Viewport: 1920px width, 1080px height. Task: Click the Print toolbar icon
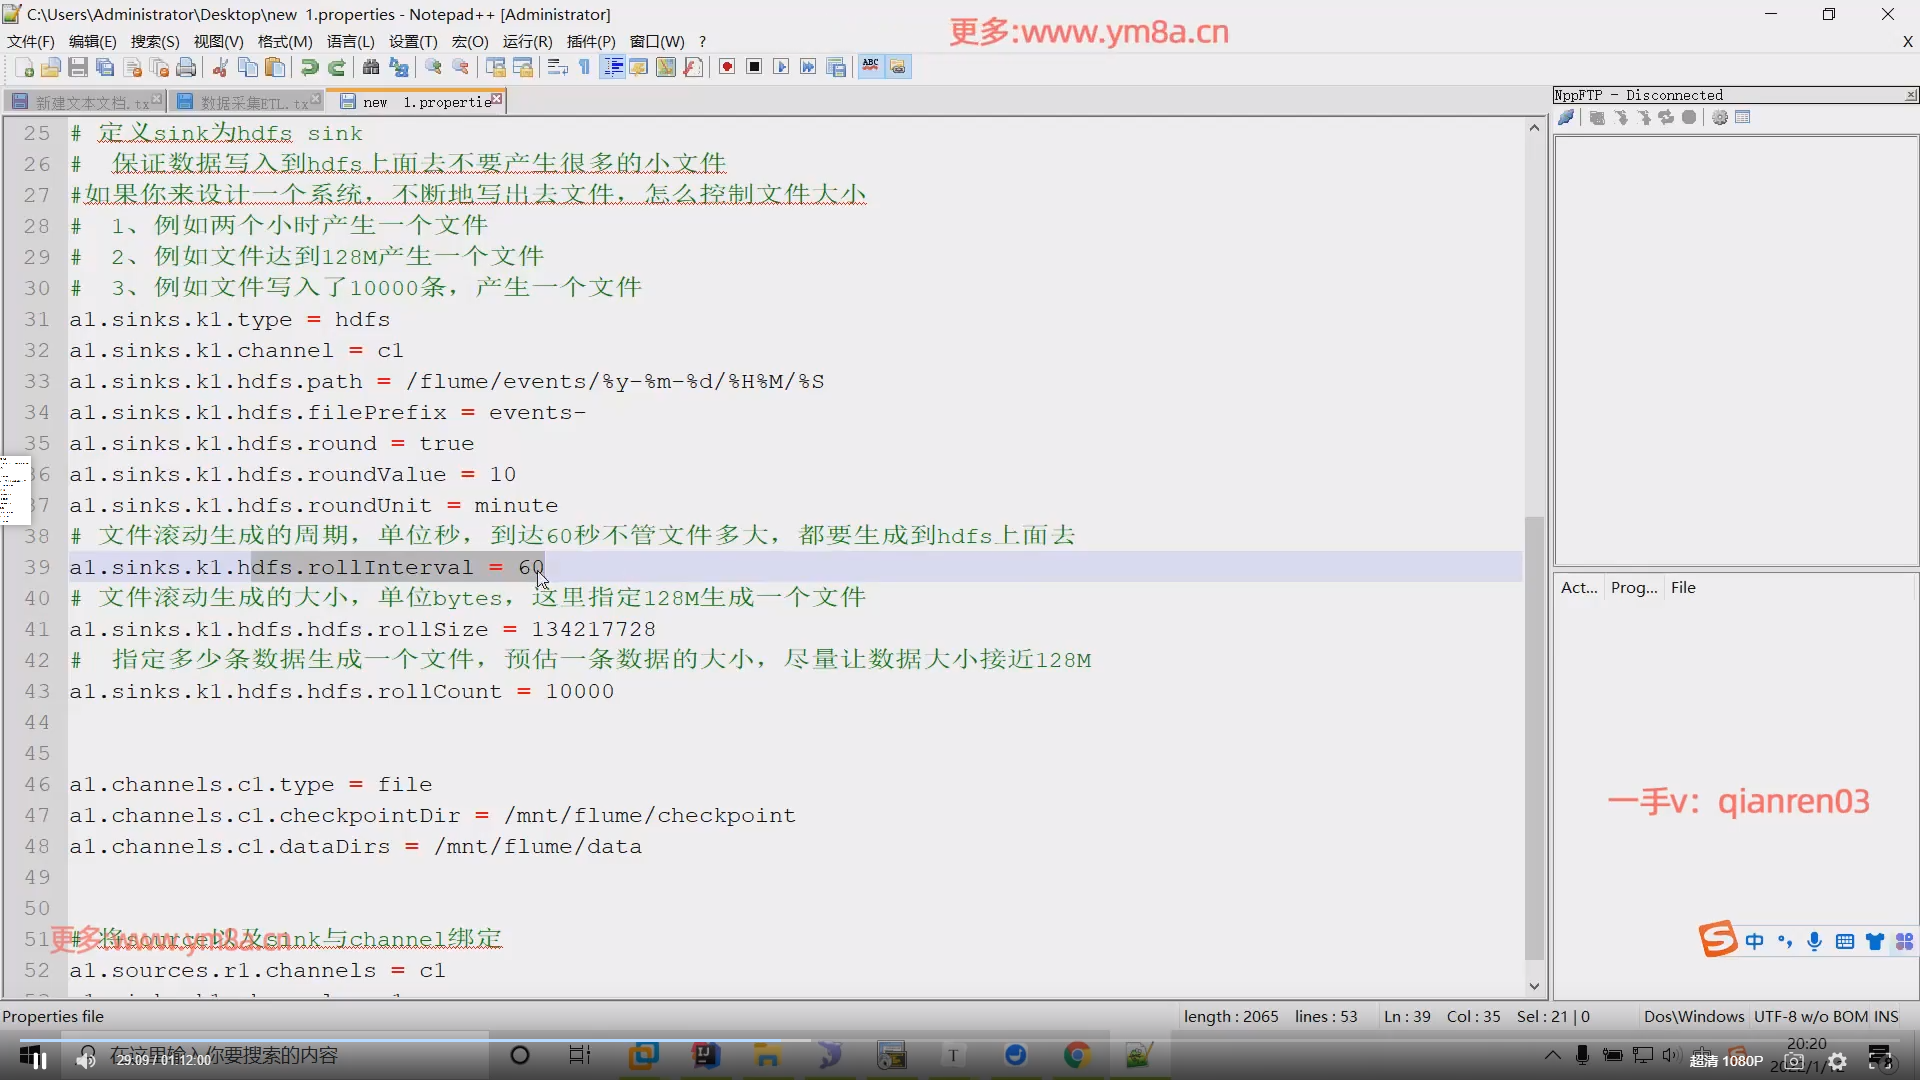click(x=186, y=67)
